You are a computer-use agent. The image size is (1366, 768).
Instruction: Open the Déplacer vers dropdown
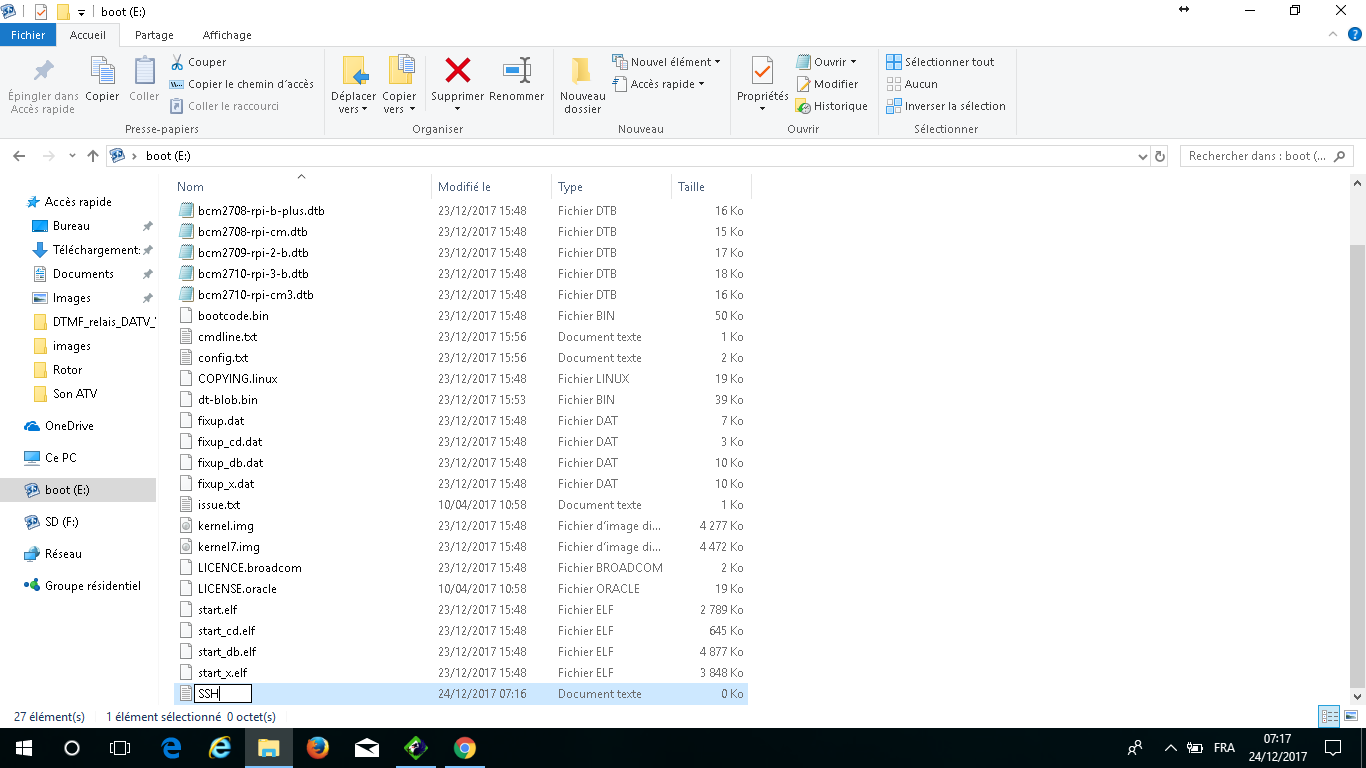[353, 84]
